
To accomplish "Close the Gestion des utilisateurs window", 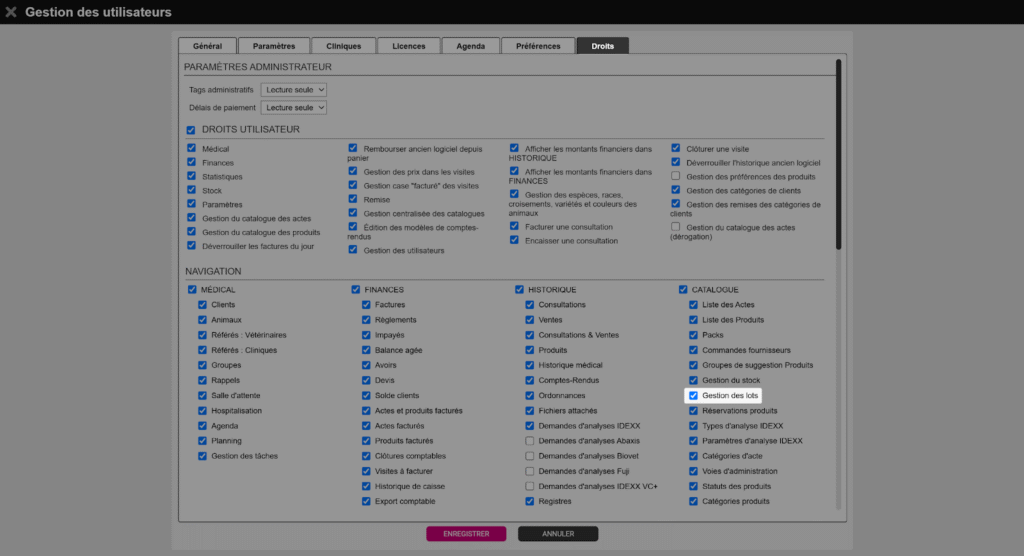I will point(11,12).
